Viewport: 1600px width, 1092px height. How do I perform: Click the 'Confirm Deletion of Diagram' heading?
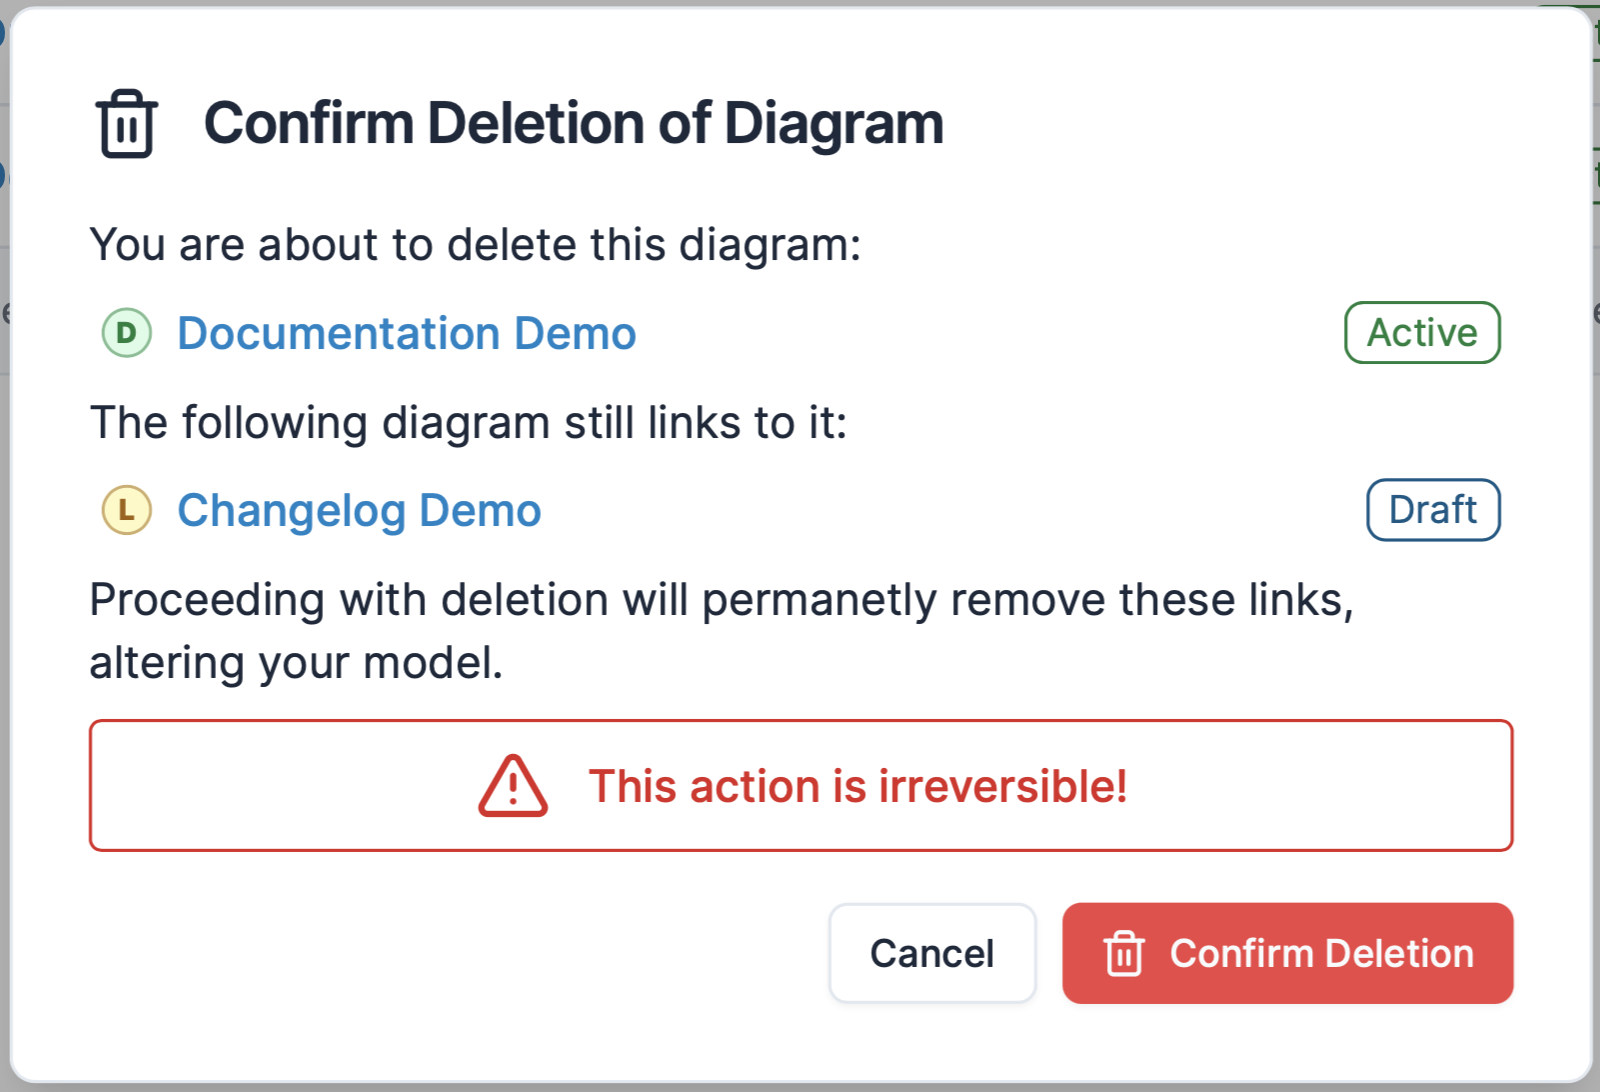pyautogui.click(x=573, y=124)
